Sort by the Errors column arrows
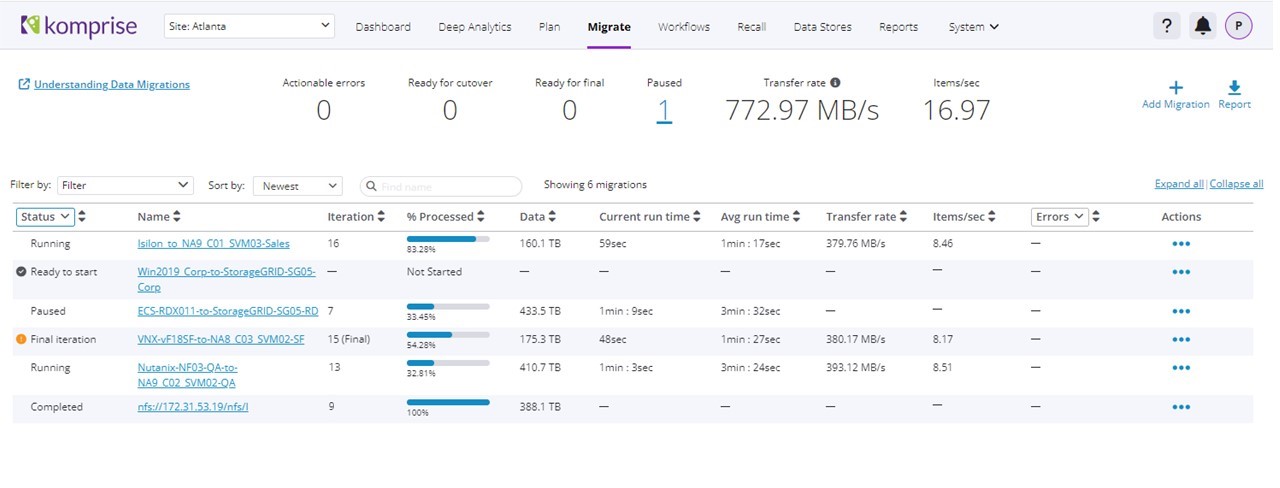The width and height of the screenshot is (1280, 488). (x=1096, y=216)
